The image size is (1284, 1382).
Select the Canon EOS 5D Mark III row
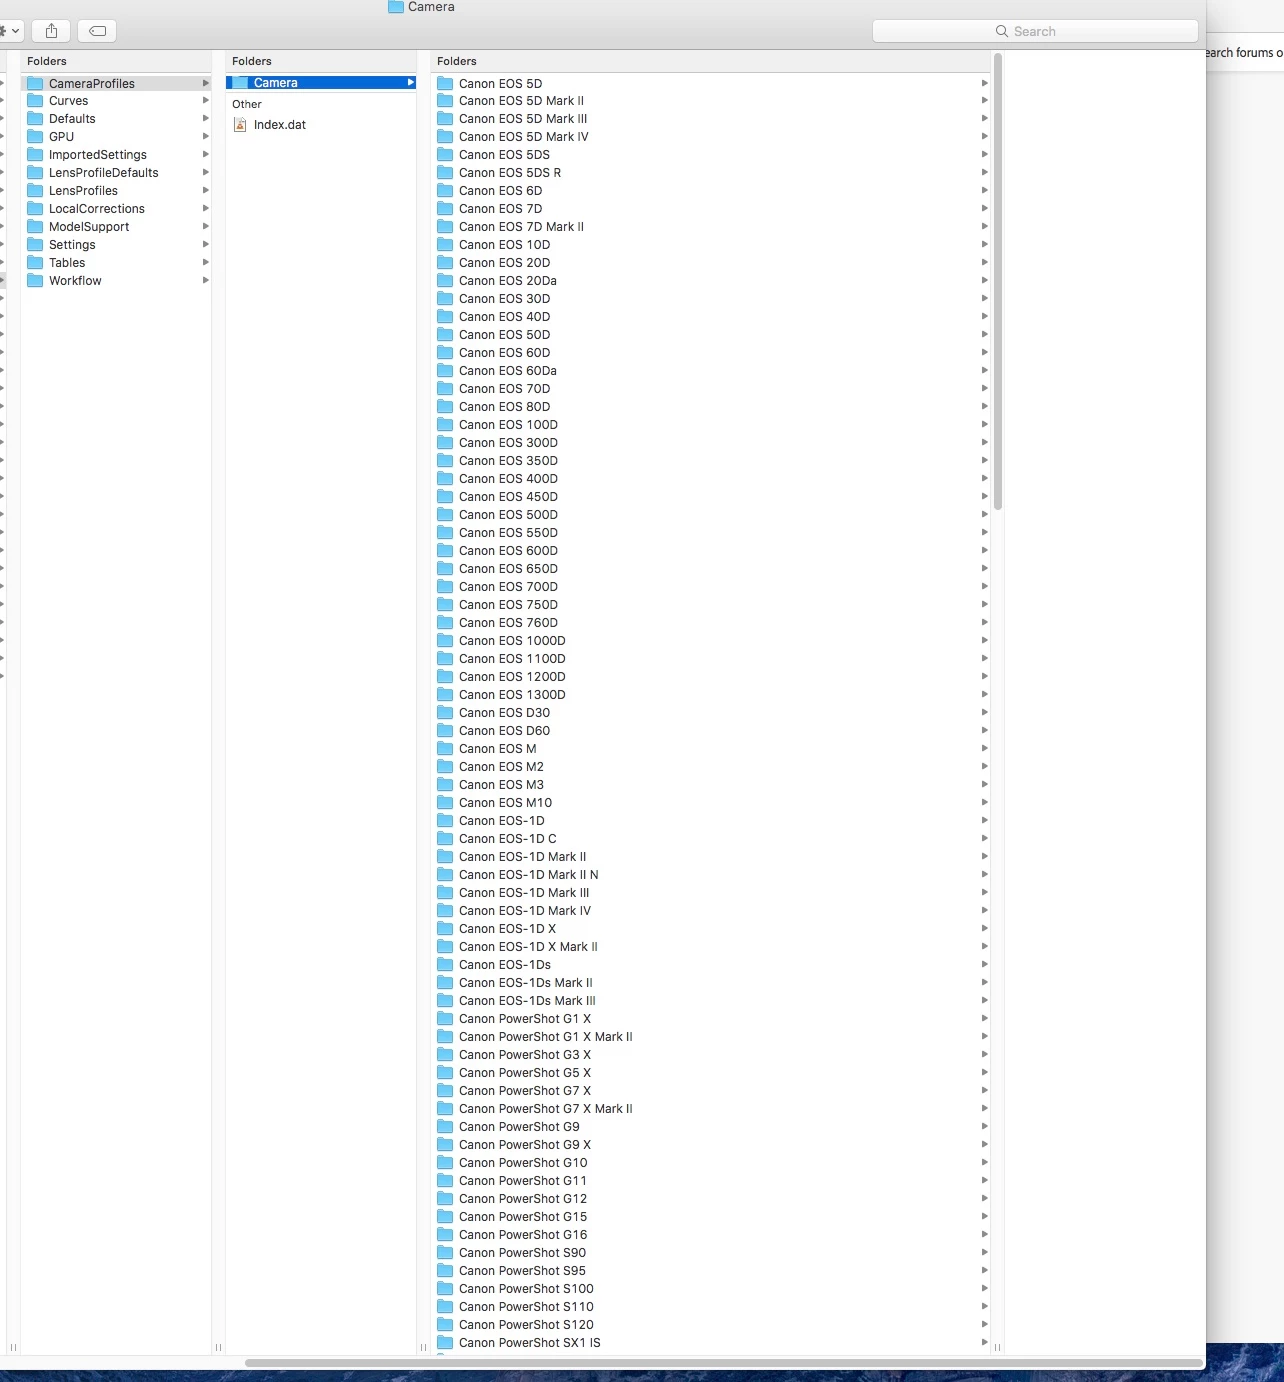tap(712, 118)
